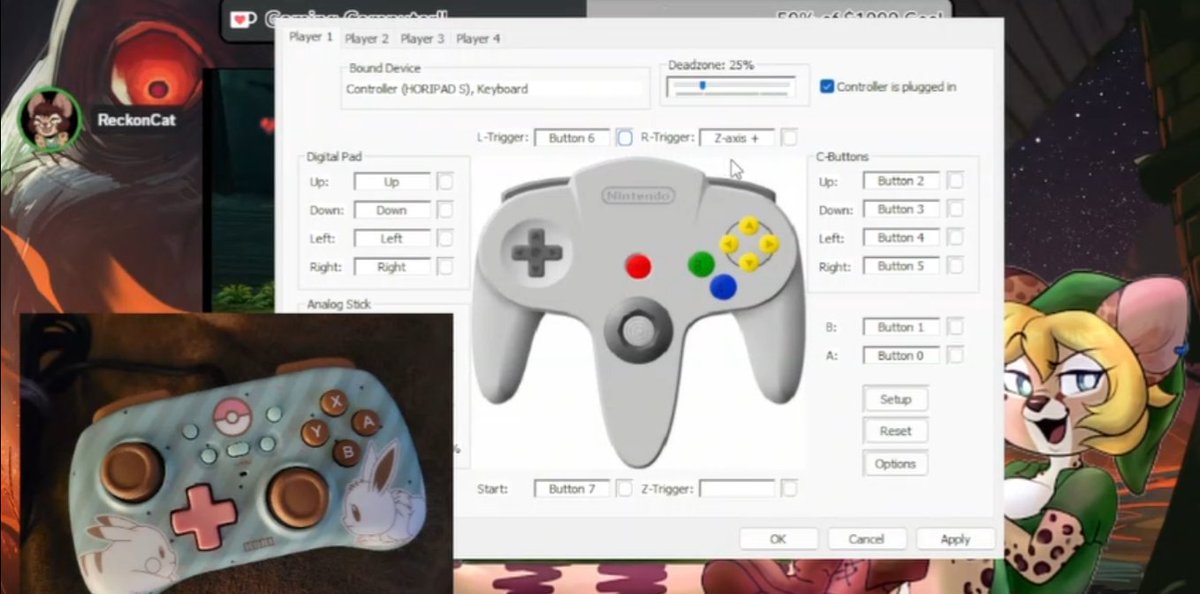This screenshot has width=1200, height=594.
Task: Tick the checkbox beside A button mapping
Action: pos(955,355)
